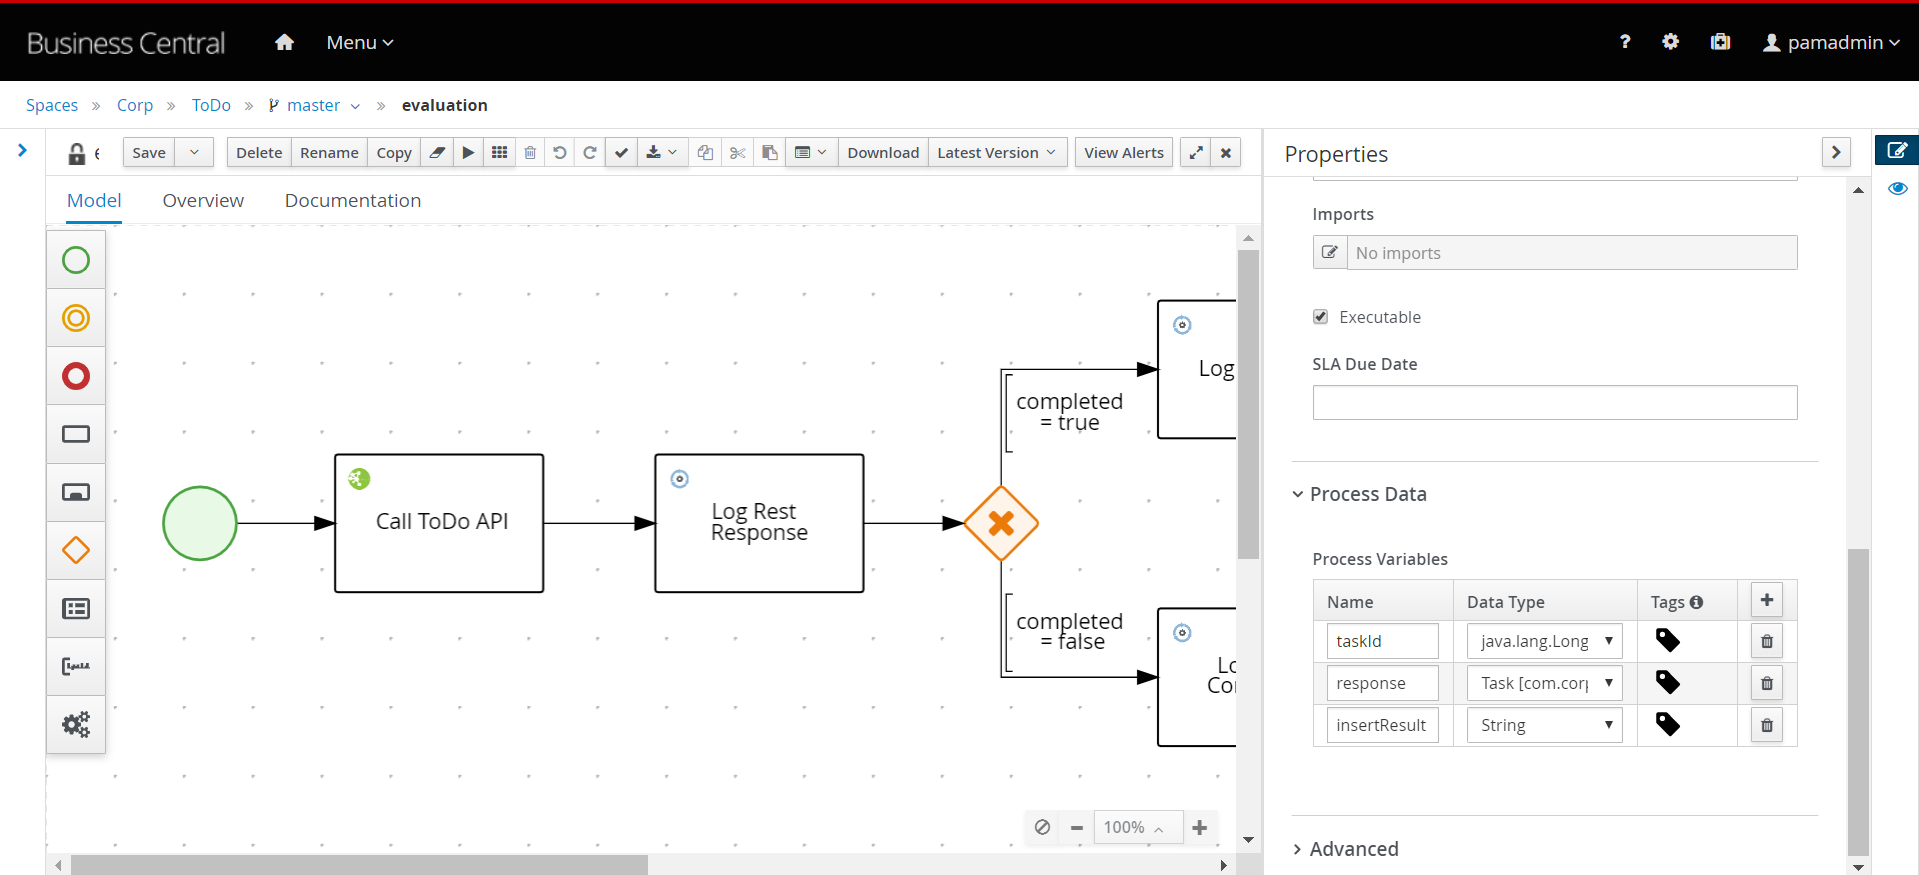The height and width of the screenshot is (875, 1919).
Task: Switch to the Model tab
Action: pos(94,201)
